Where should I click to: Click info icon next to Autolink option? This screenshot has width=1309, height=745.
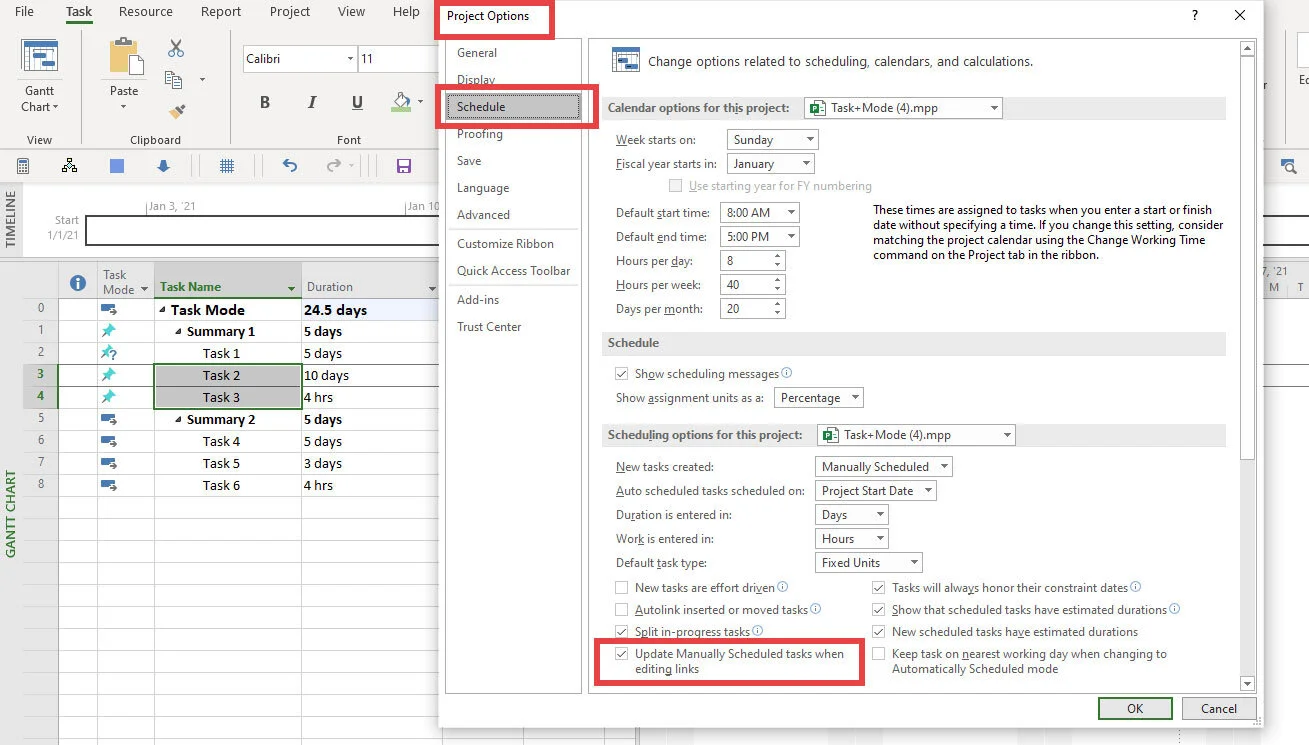coord(816,609)
